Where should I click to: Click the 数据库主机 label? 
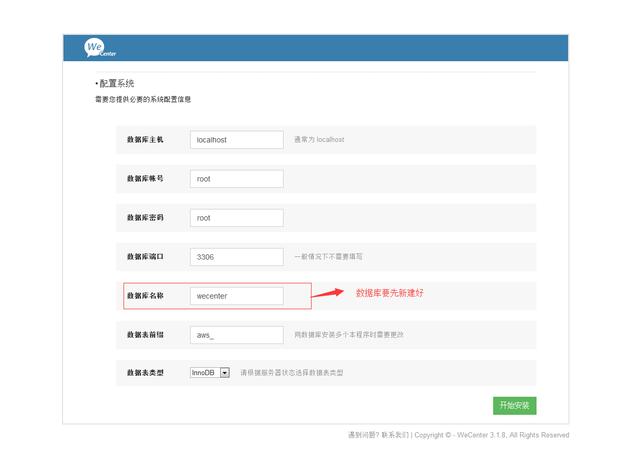(145, 140)
